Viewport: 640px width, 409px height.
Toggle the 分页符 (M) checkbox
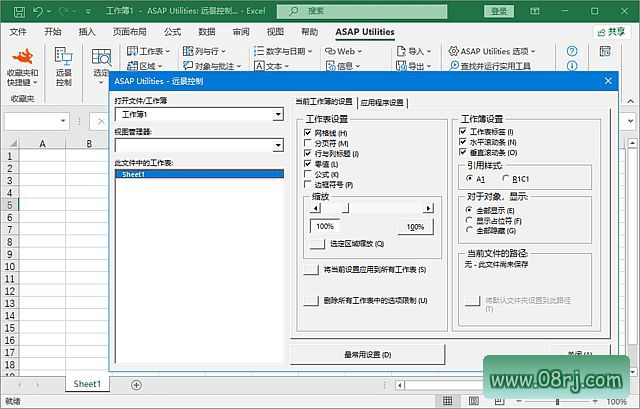(x=308, y=143)
